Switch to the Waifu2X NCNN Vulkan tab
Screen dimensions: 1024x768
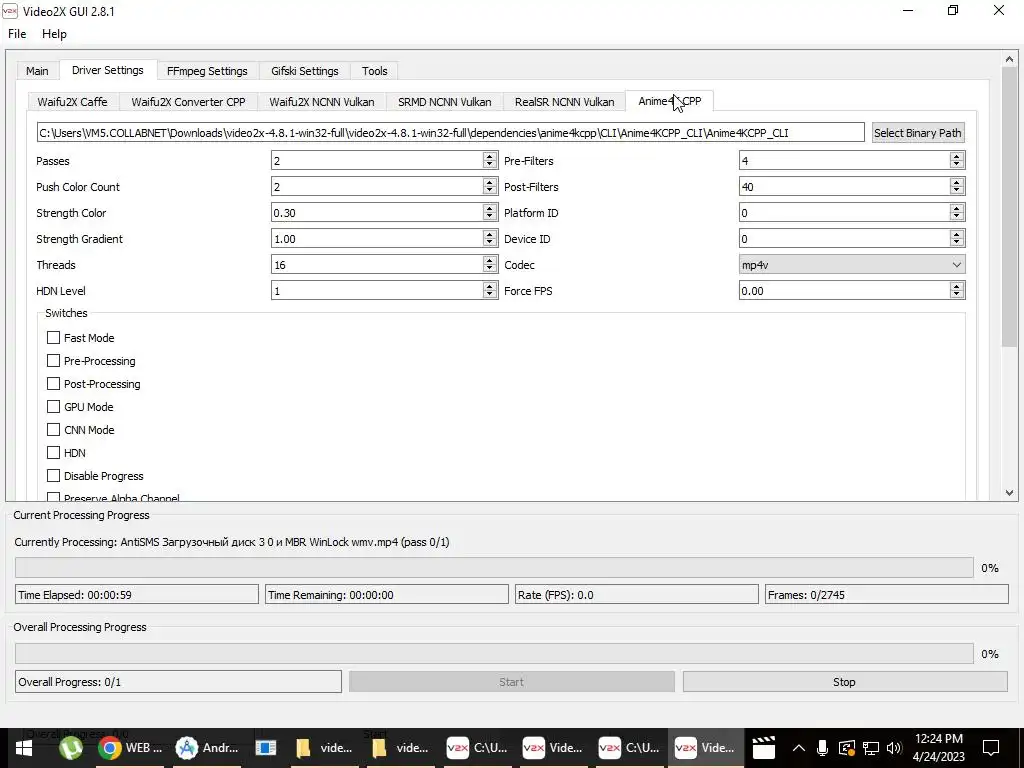(x=322, y=102)
